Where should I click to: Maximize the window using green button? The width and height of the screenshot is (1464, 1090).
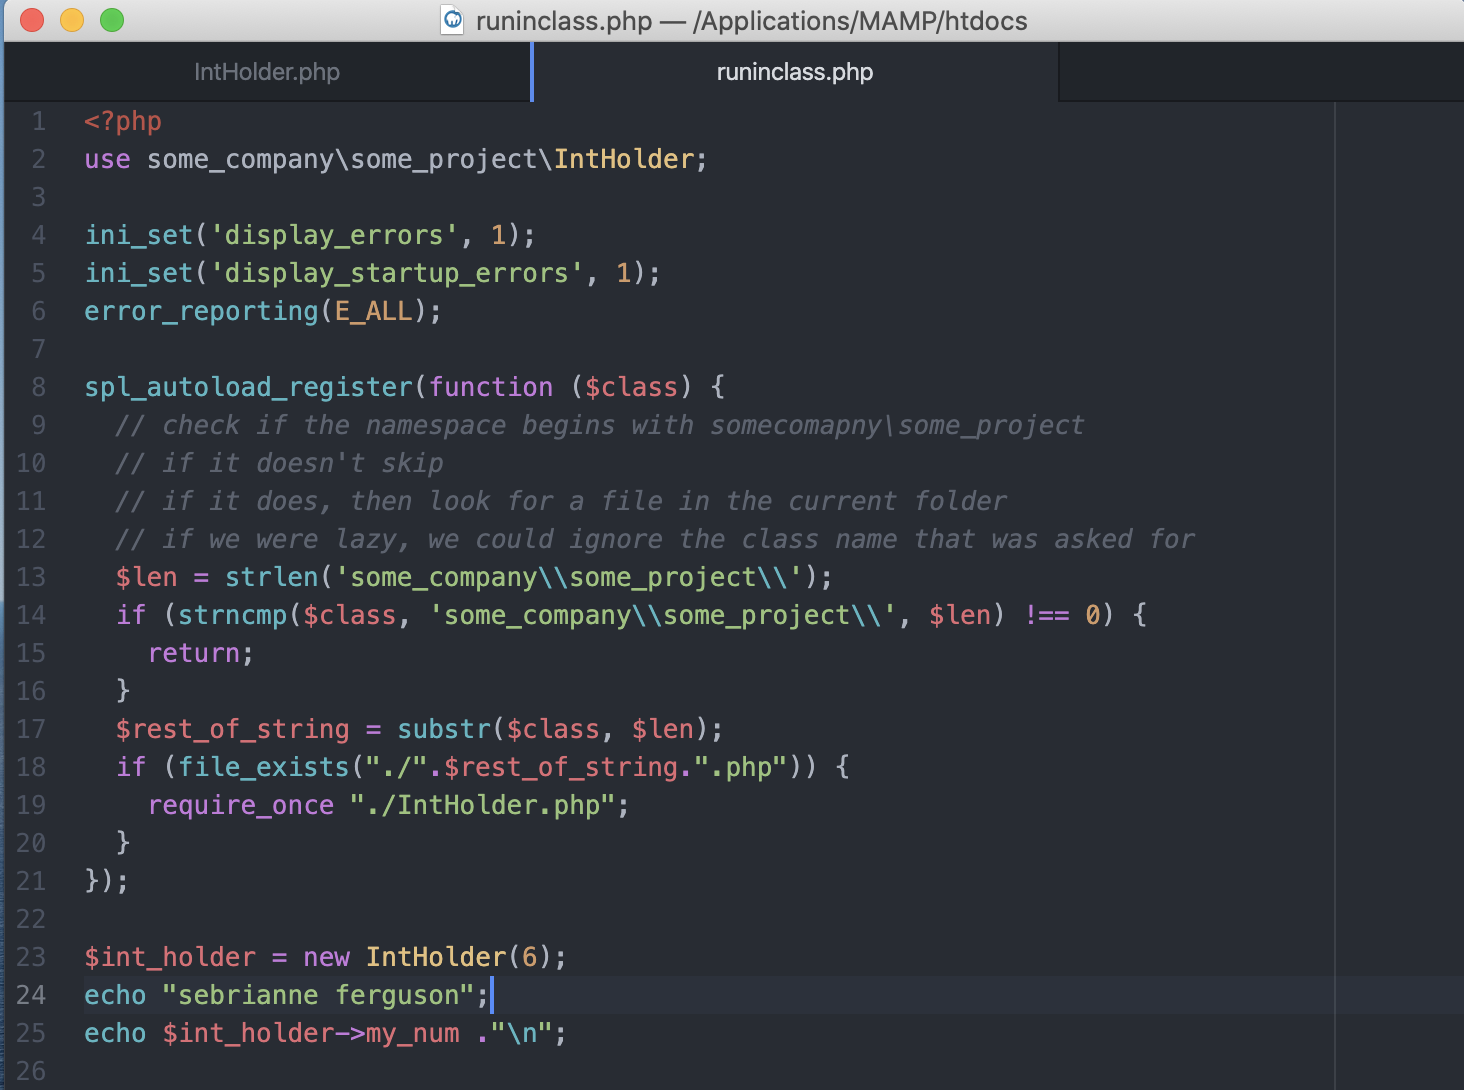coord(112,20)
